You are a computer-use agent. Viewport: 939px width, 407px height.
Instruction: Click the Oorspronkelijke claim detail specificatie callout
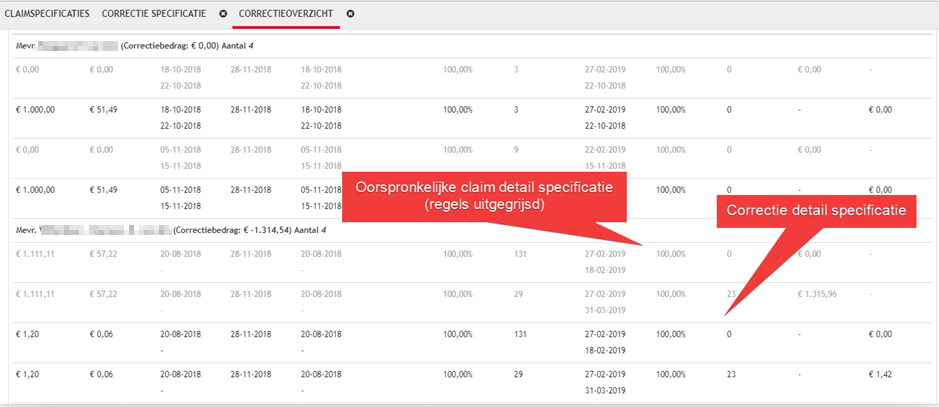pyautogui.click(x=483, y=194)
